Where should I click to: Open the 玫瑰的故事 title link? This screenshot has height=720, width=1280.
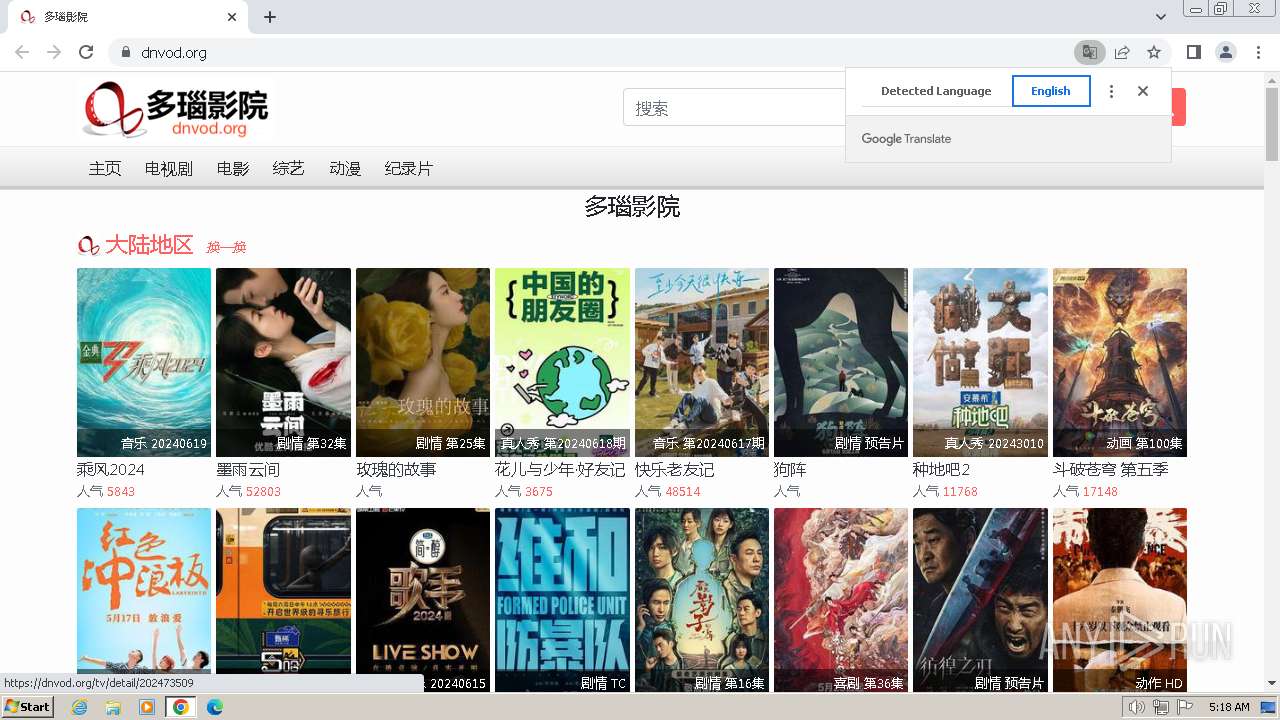(x=396, y=470)
